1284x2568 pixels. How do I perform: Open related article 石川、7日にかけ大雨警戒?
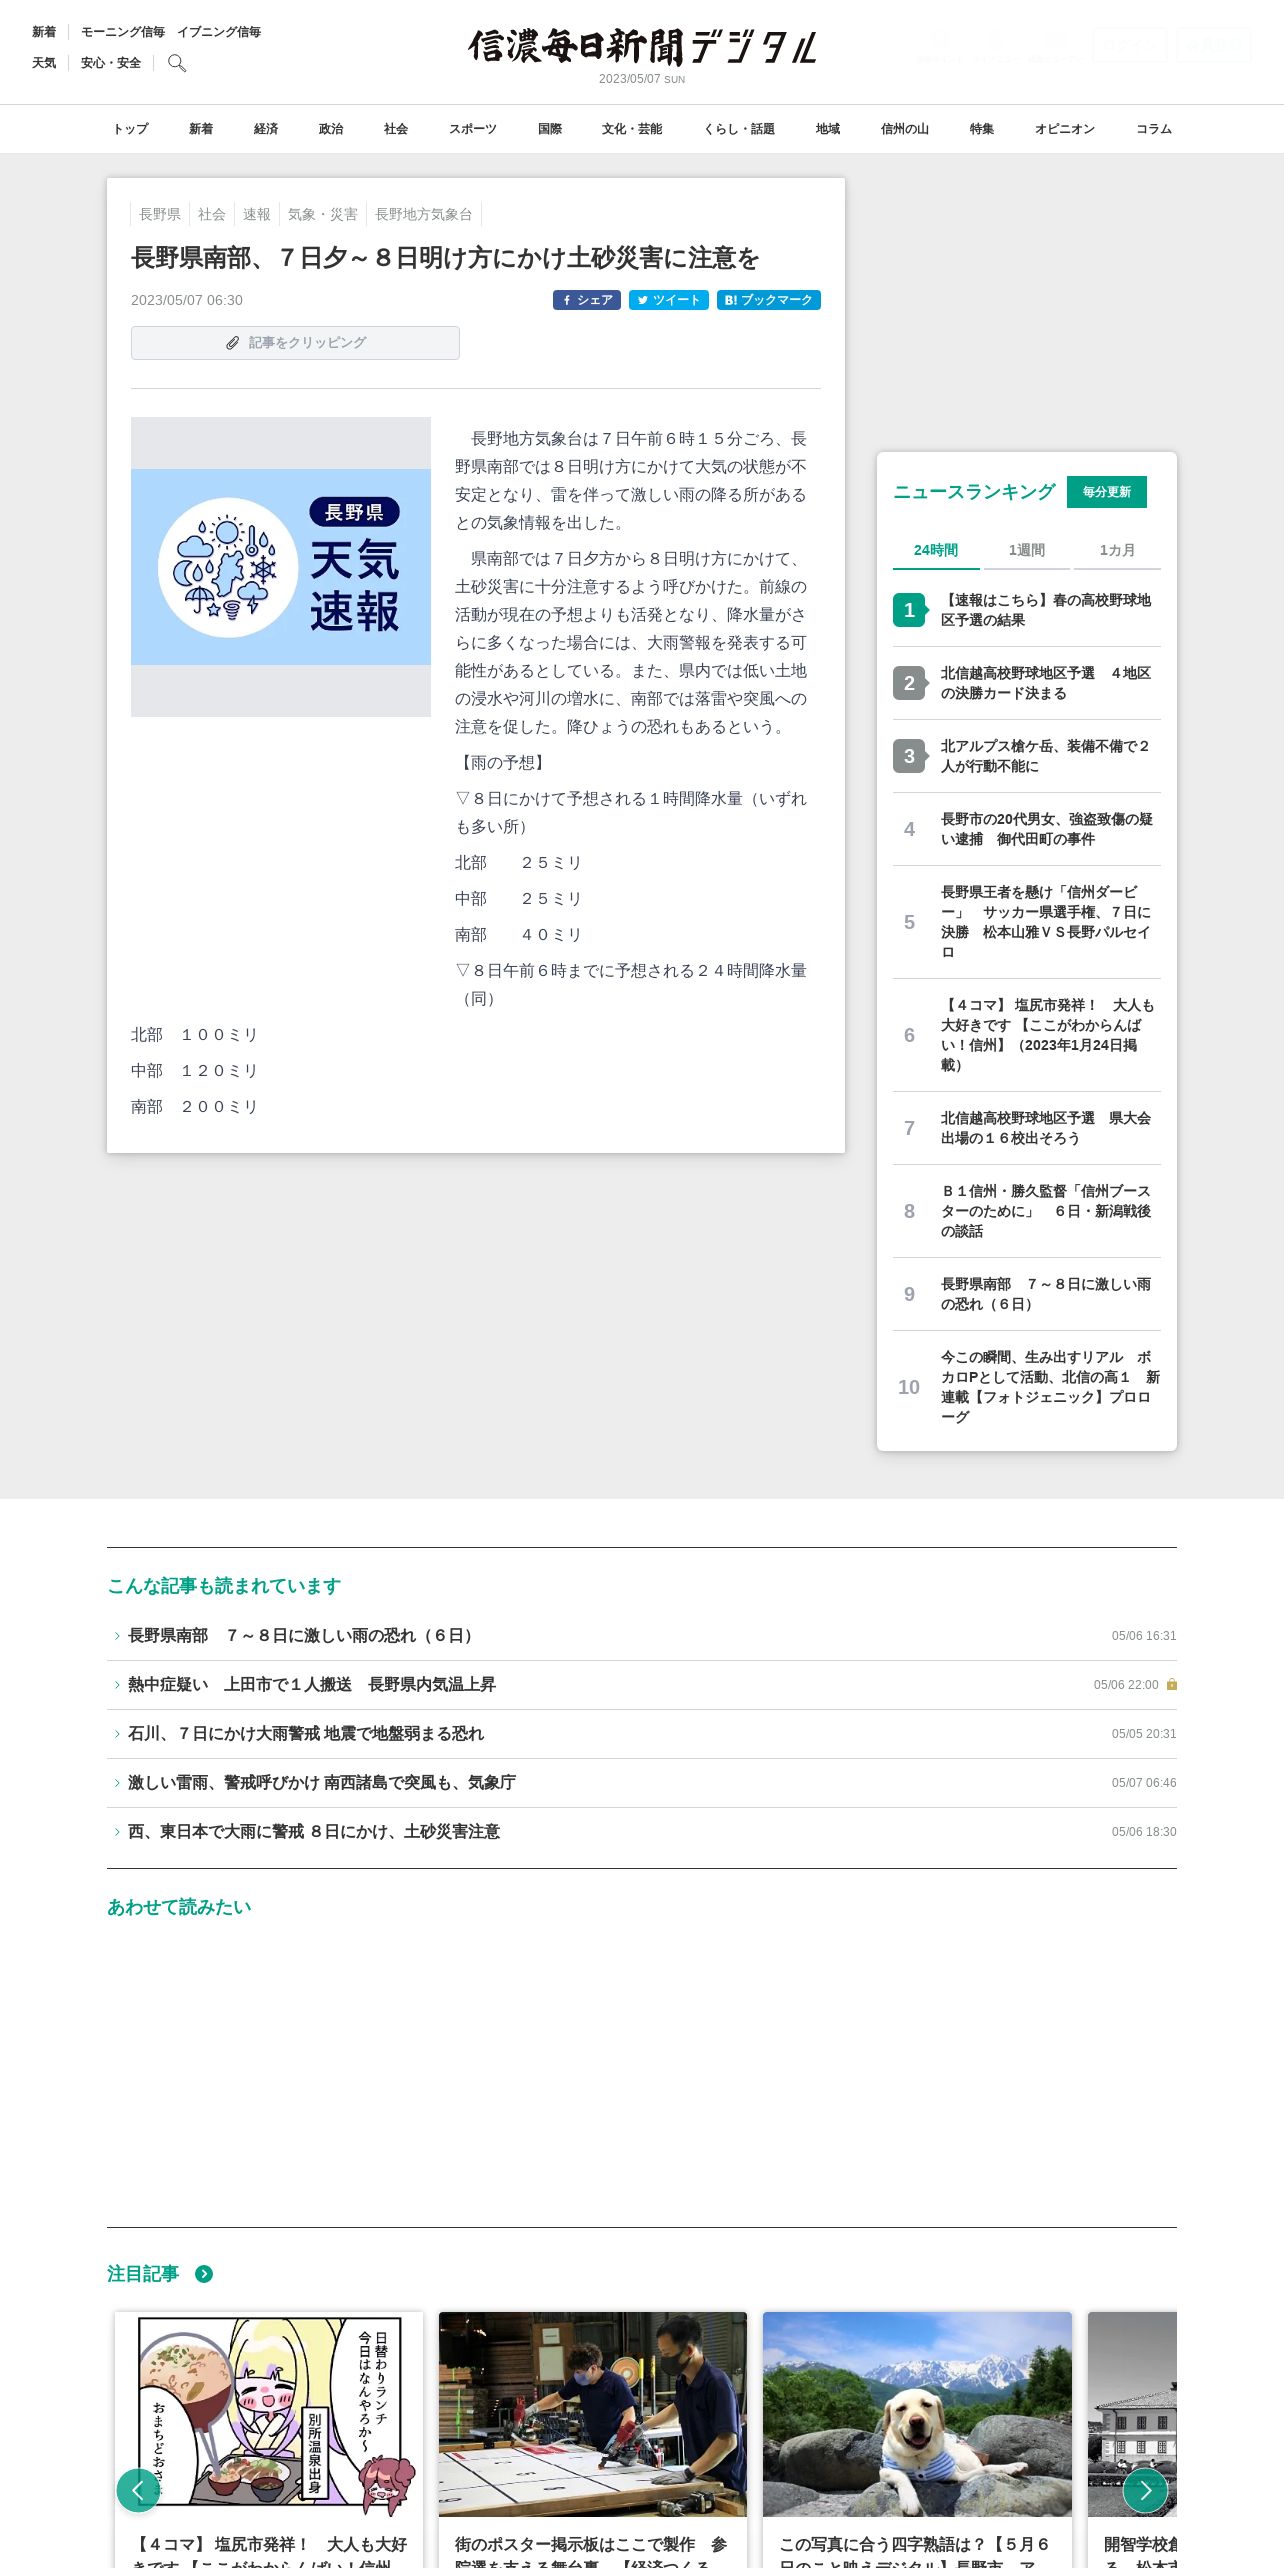pos(642,1734)
